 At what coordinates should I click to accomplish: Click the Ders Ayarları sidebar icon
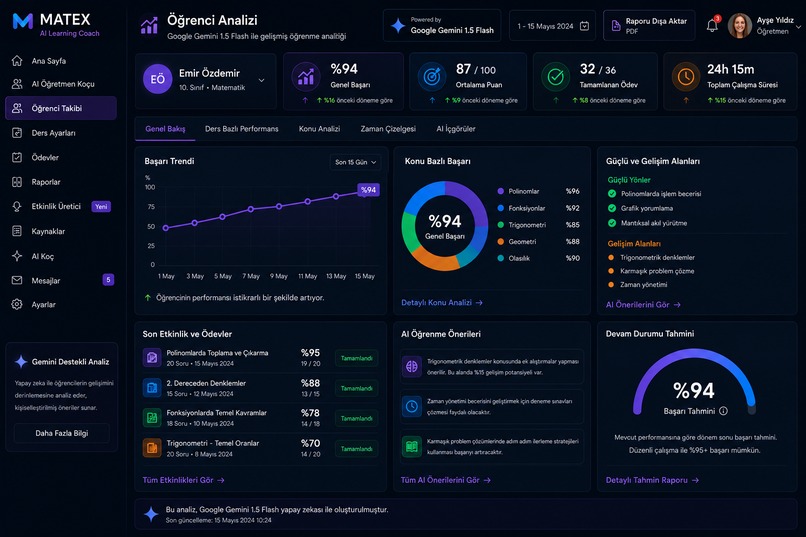click(x=17, y=133)
